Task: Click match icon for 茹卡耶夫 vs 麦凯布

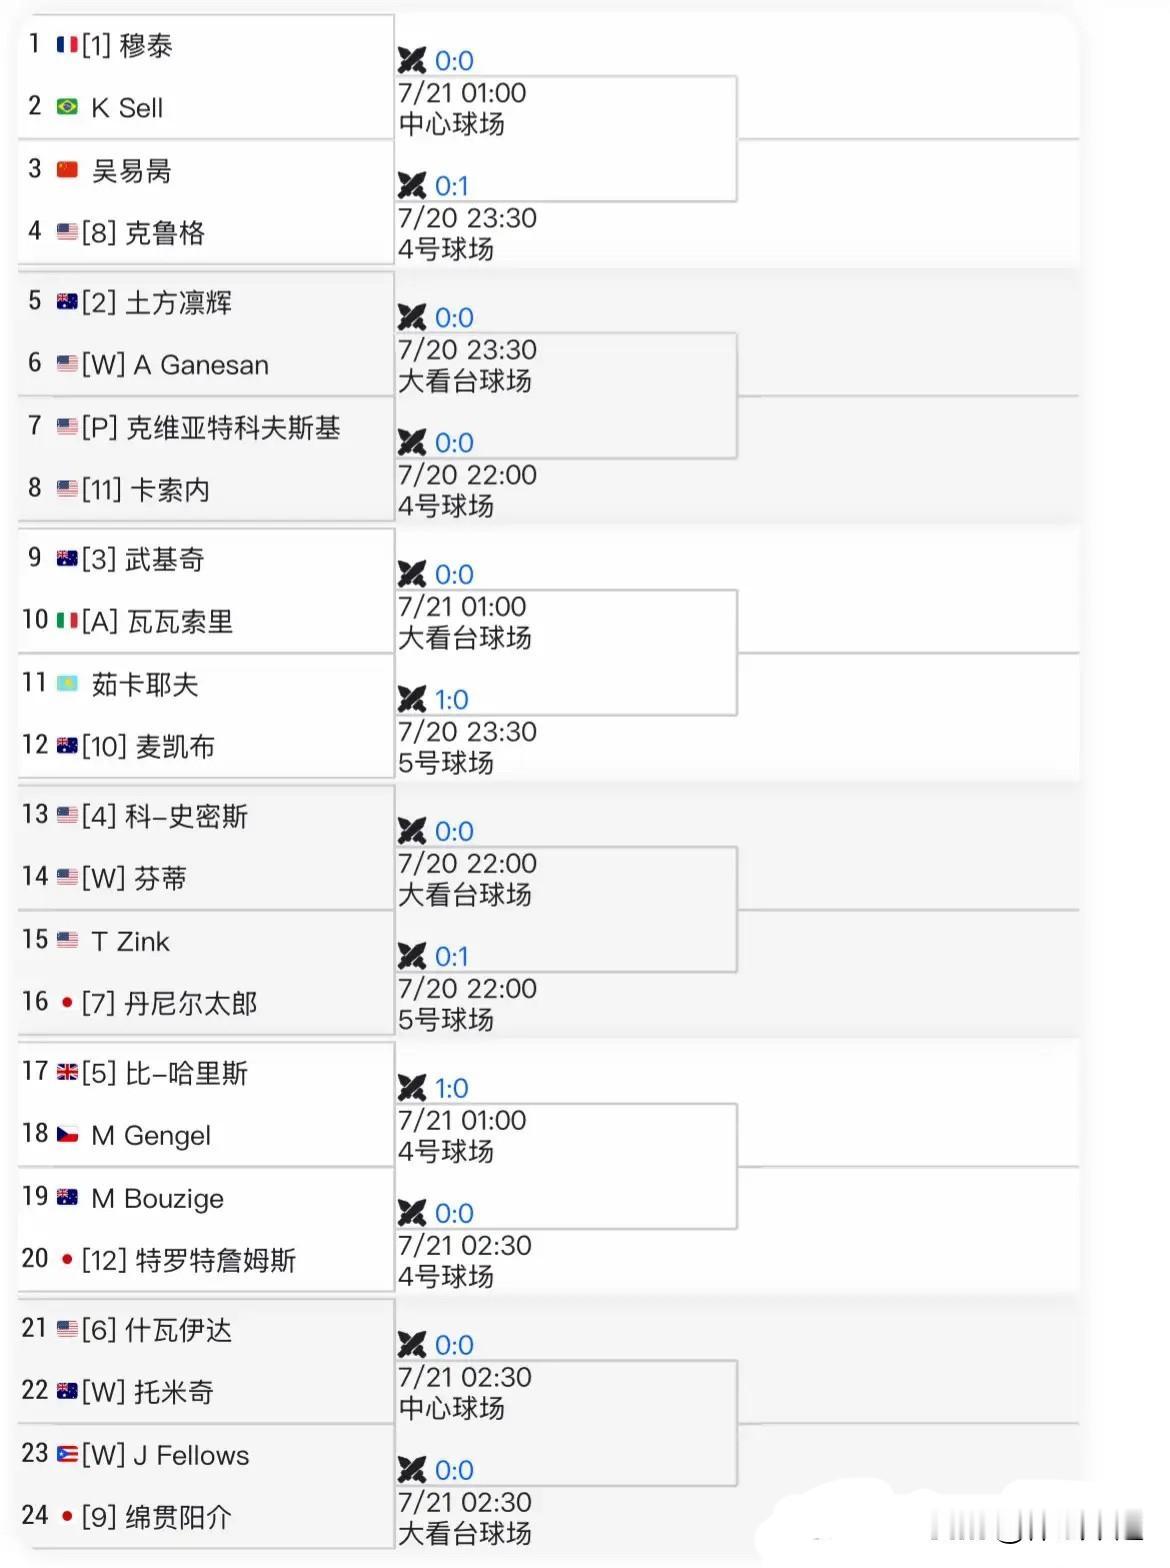Action: coord(411,700)
